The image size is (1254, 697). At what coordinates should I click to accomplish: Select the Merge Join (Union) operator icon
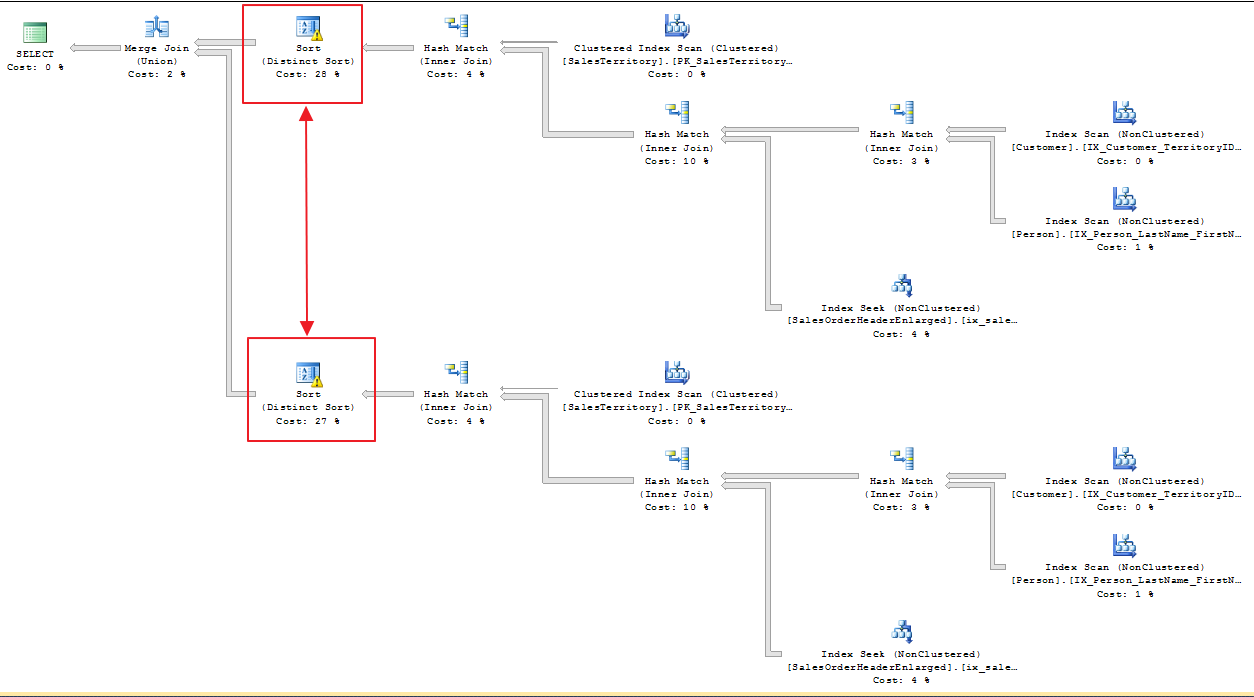156,27
